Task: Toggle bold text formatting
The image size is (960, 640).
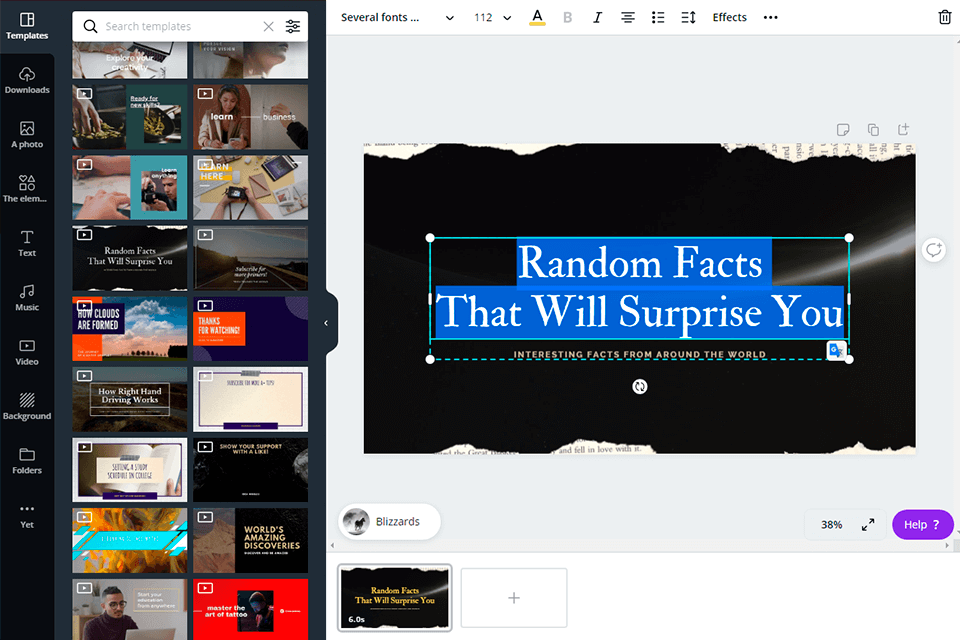Action: point(568,18)
